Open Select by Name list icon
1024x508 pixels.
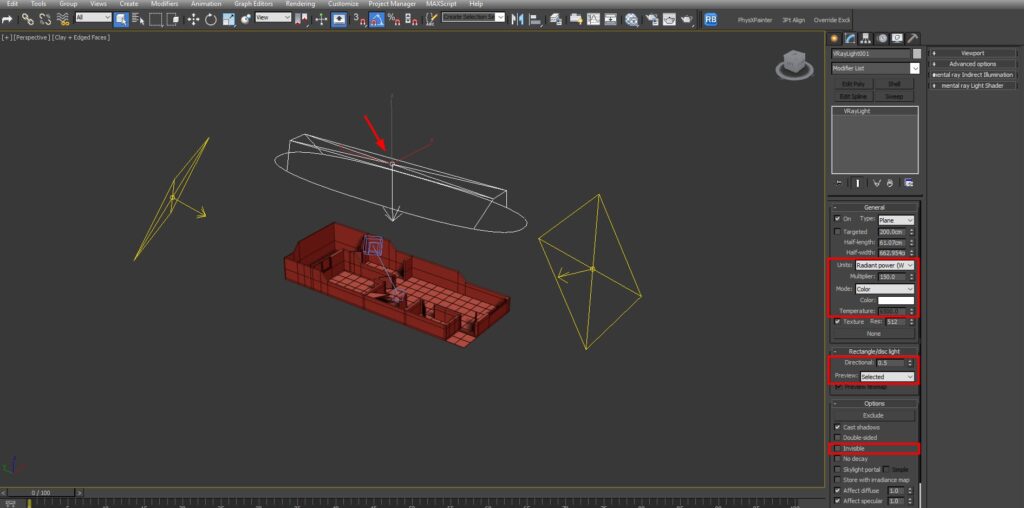pos(138,19)
